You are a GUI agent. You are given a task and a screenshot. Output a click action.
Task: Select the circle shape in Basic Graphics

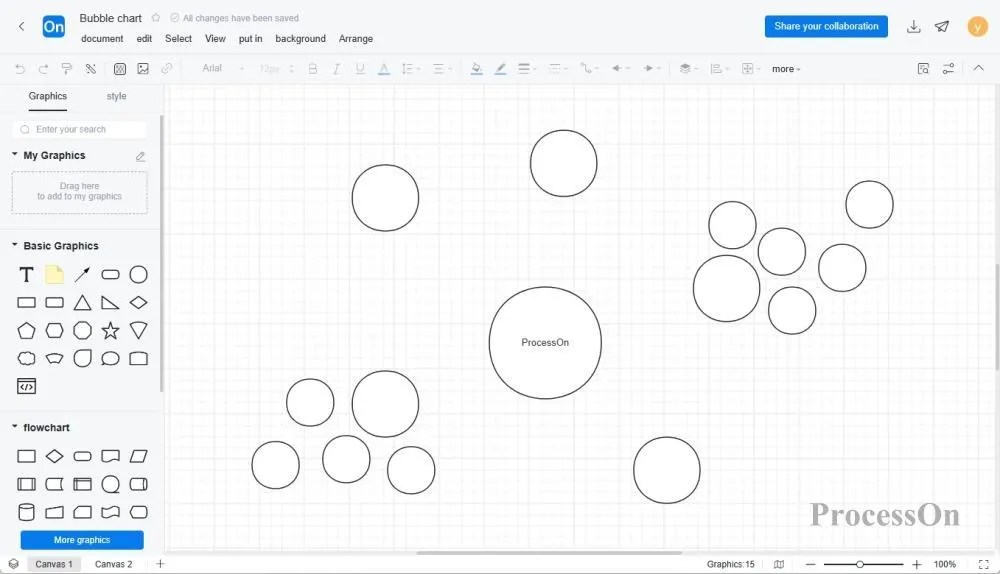[138, 275]
